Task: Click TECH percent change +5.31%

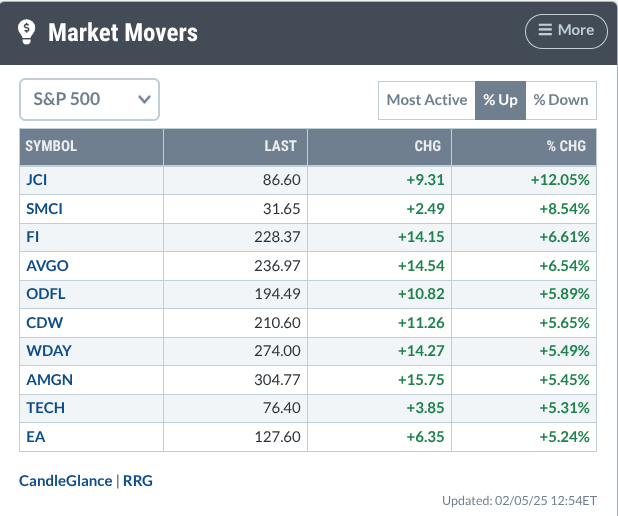Action: click(564, 408)
